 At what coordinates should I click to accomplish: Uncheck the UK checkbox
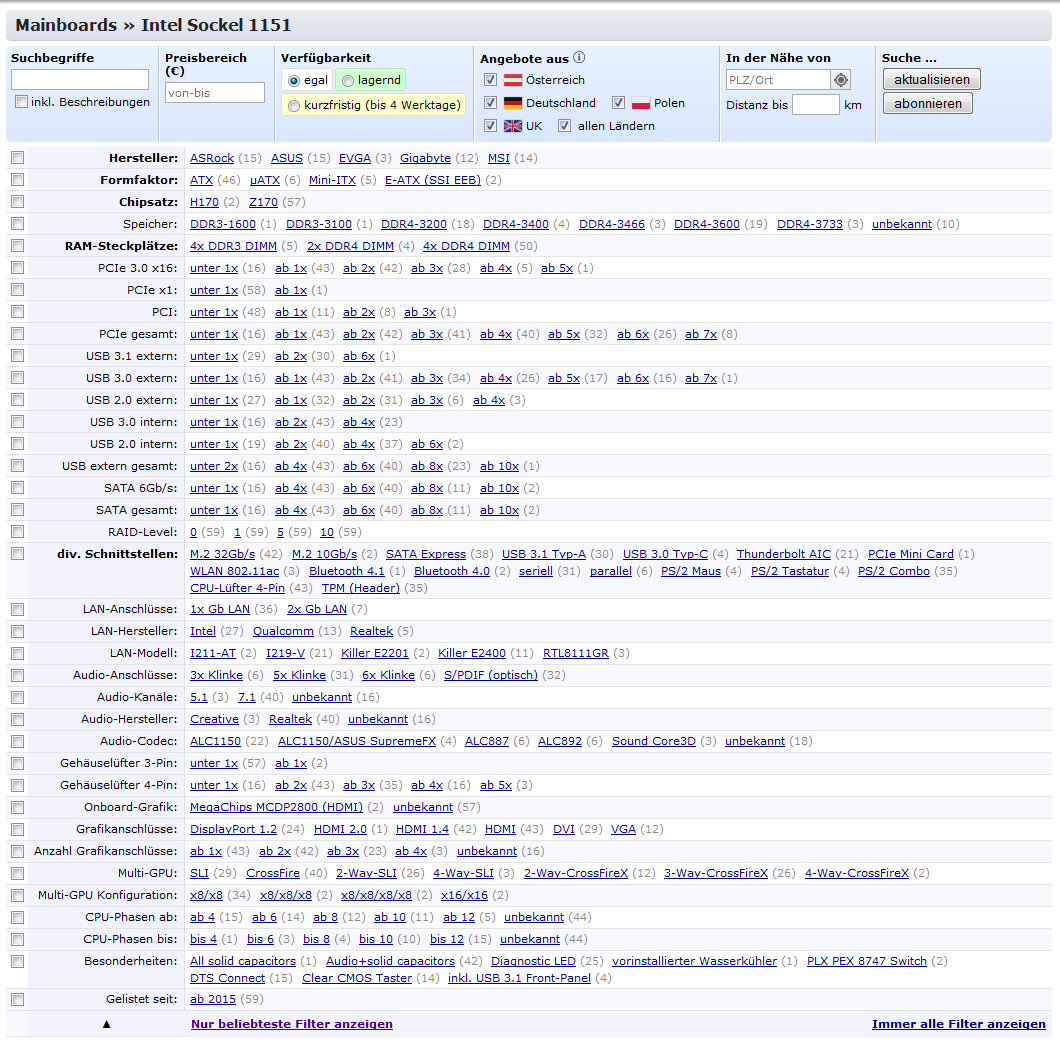click(x=491, y=126)
